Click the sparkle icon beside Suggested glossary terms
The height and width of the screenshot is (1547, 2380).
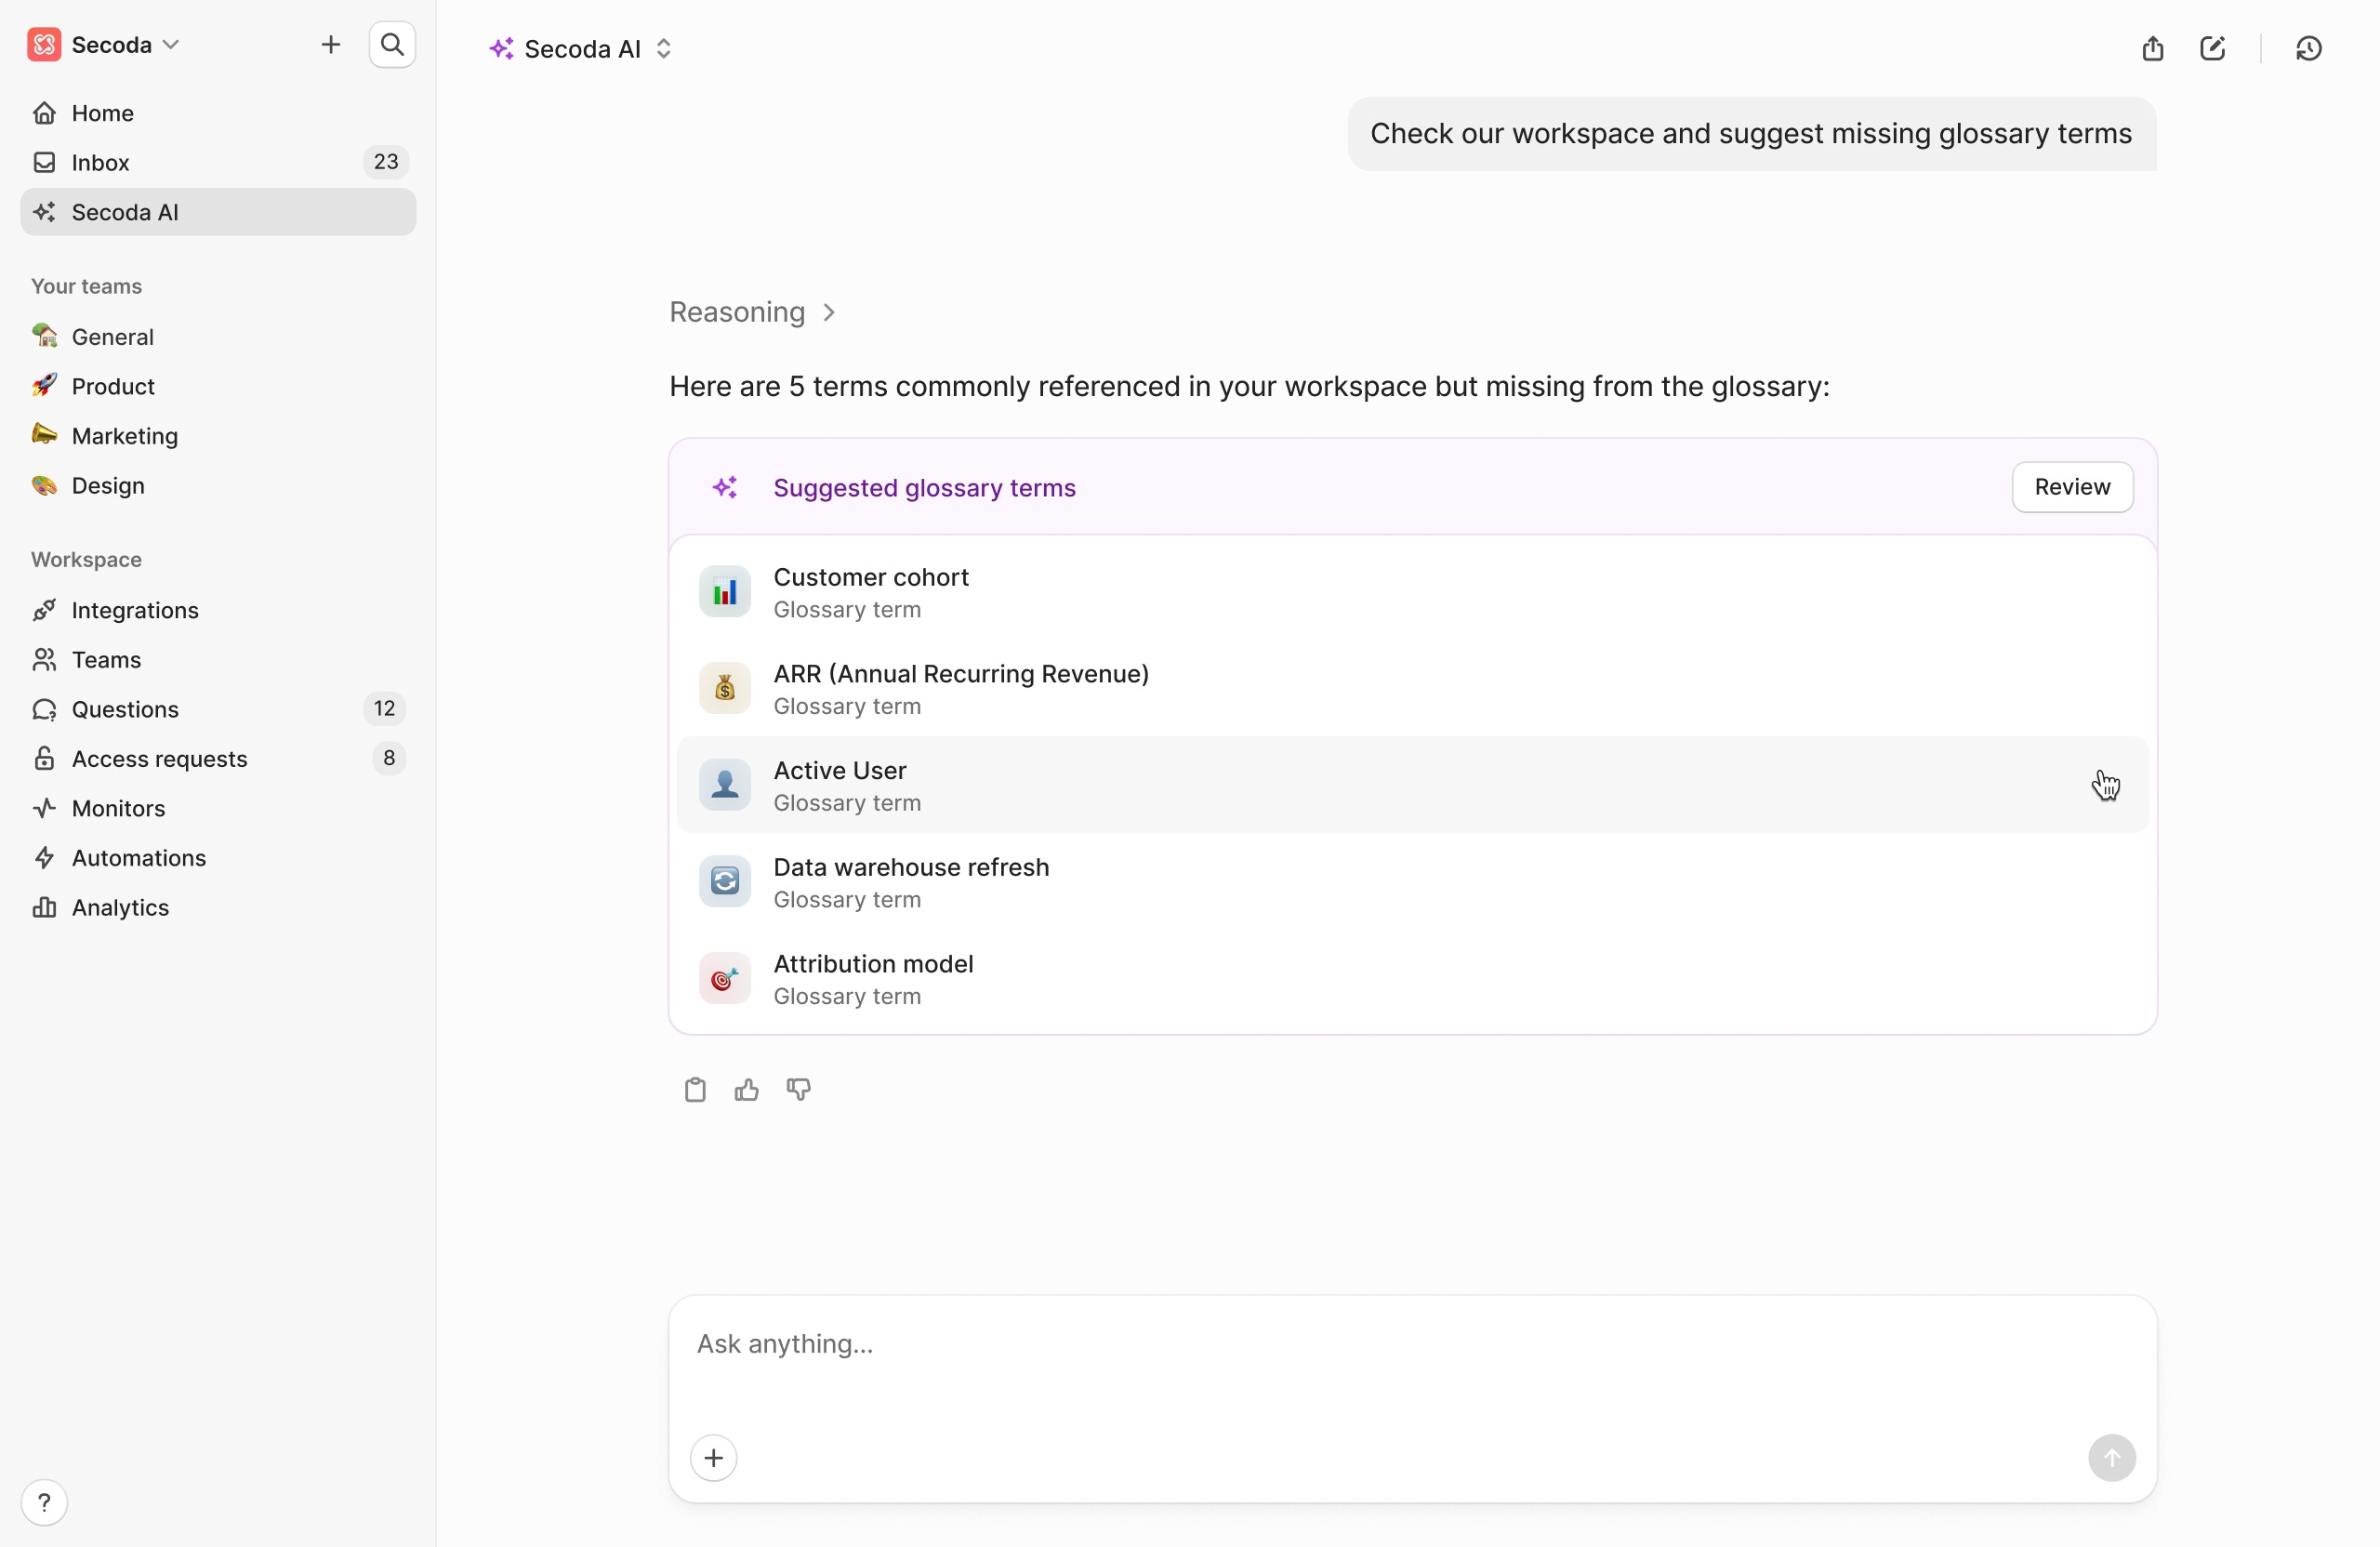point(725,488)
